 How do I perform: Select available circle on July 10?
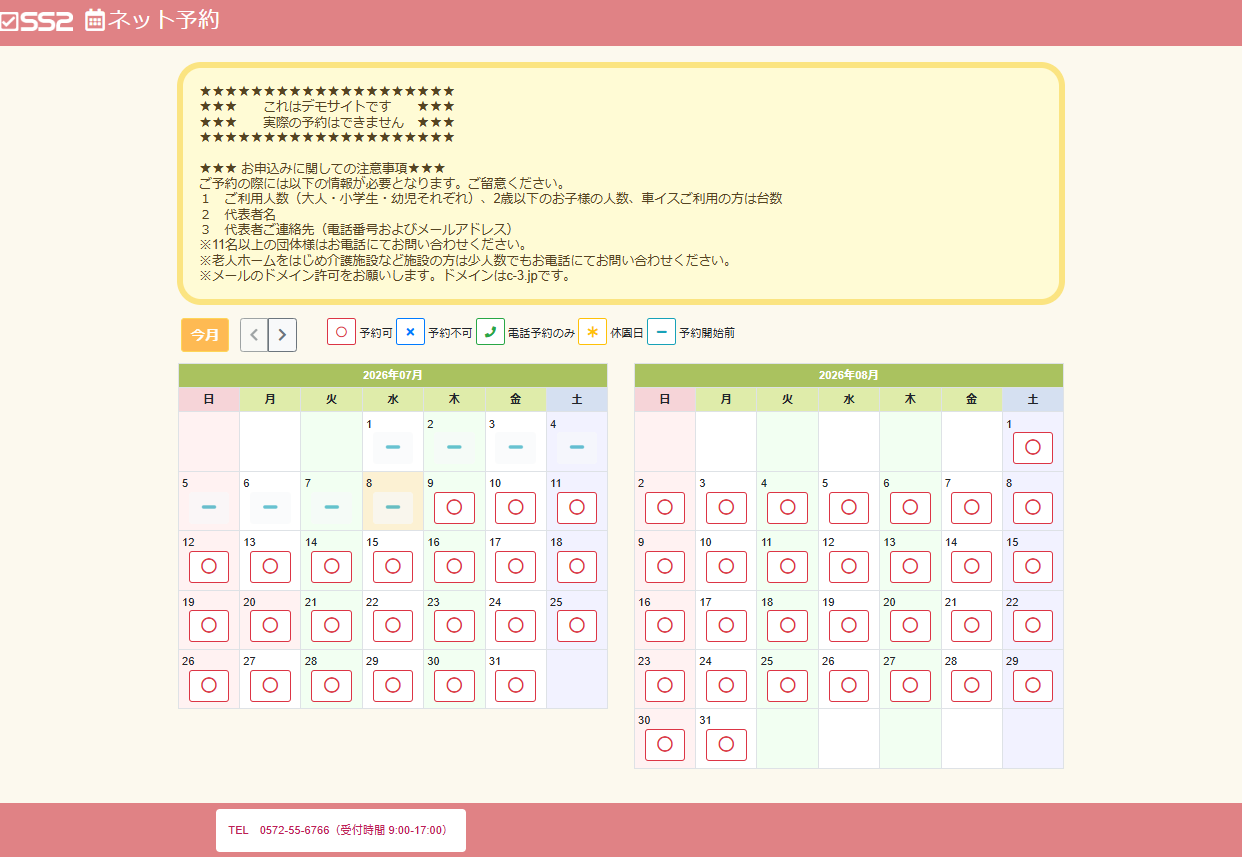[x=516, y=508]
